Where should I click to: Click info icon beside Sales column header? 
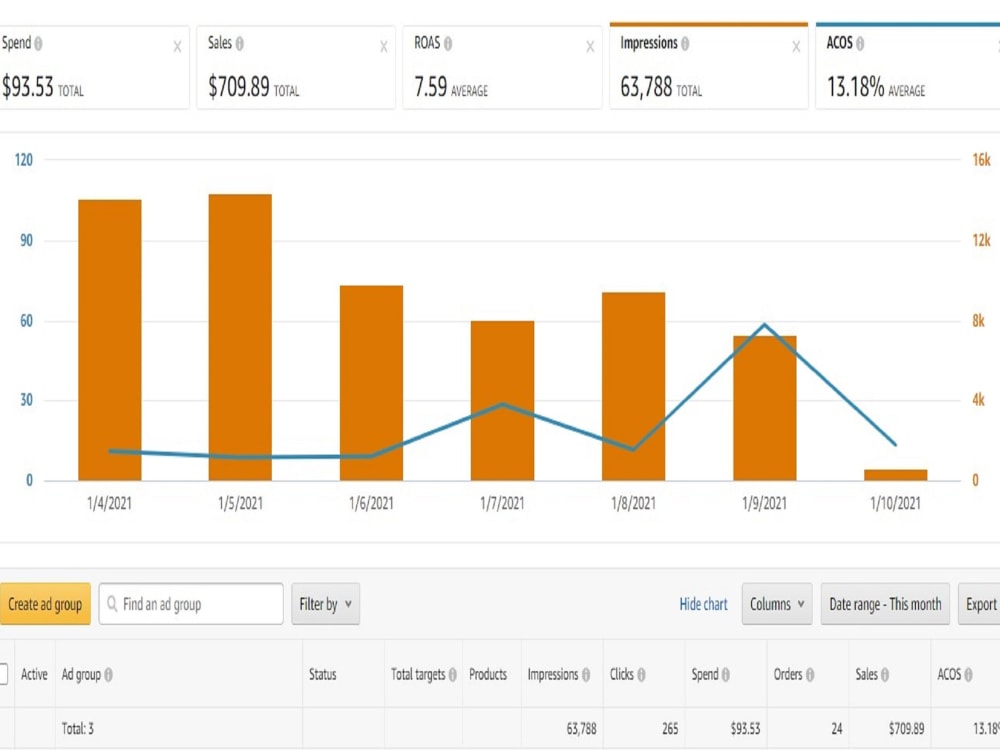tap(885, 674)
